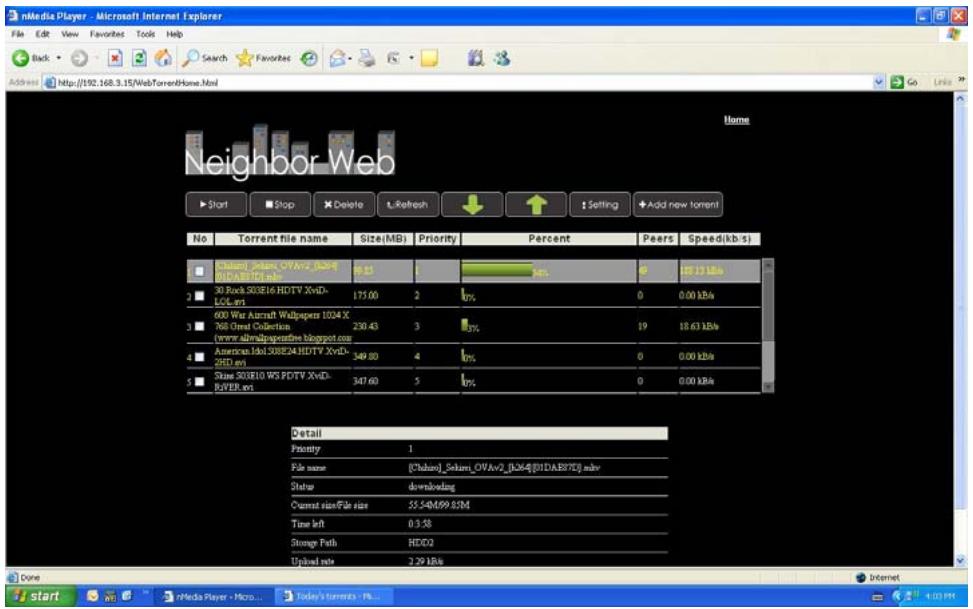Open the Favorites star in the toolbar

(263, 58)
